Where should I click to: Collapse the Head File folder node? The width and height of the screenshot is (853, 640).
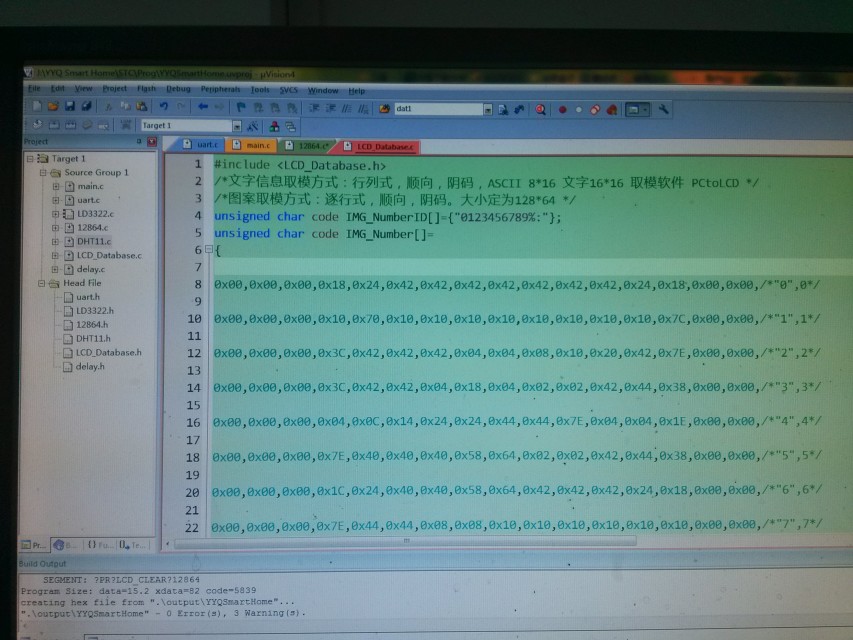click(x=43, y=283)
